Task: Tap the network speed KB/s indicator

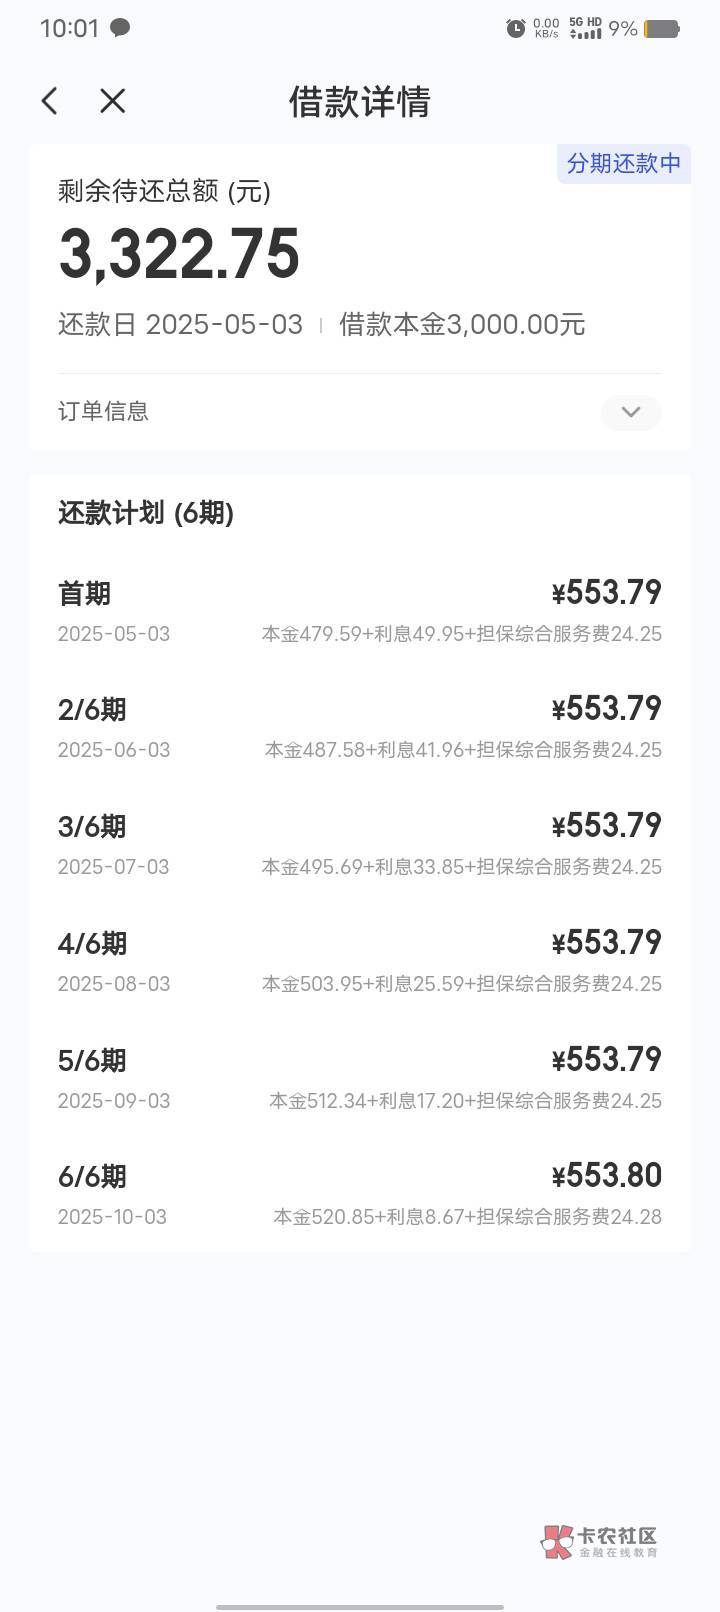Action: pyautogui.click(x=547, y=28)
